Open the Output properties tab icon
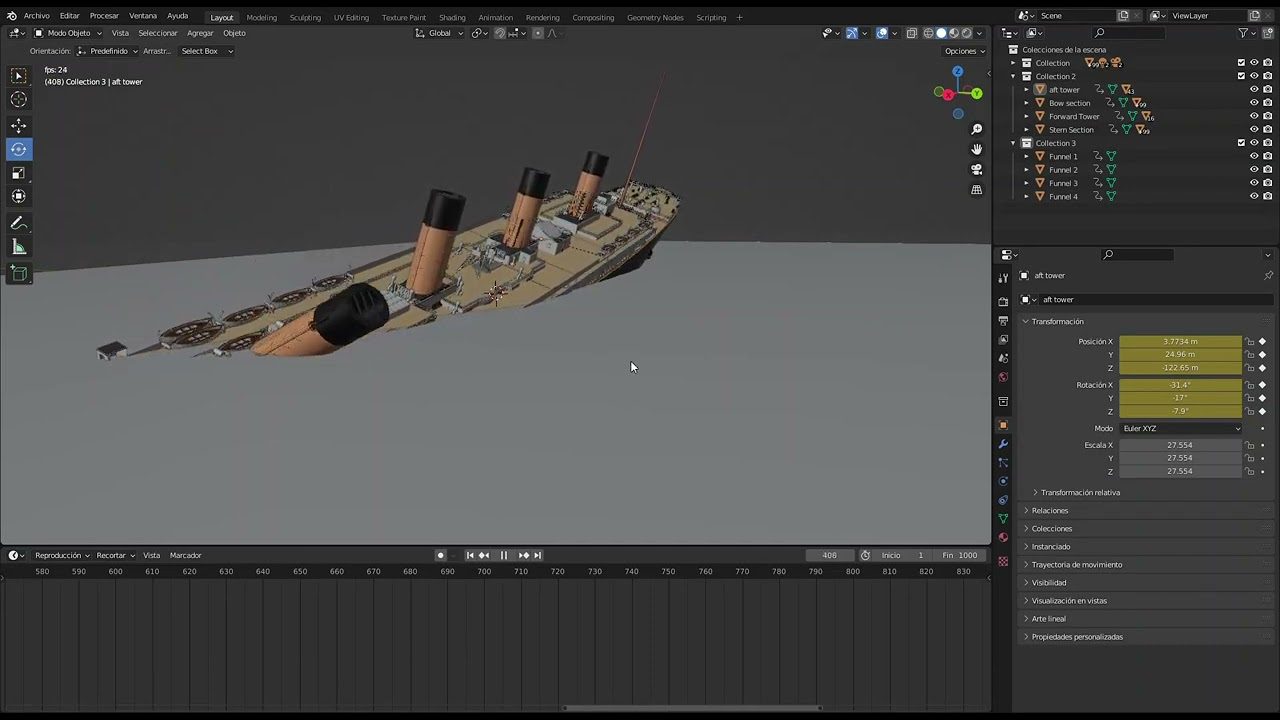Image resolution: width=1280 pixels, height=720 pixels. (1003, 320)
